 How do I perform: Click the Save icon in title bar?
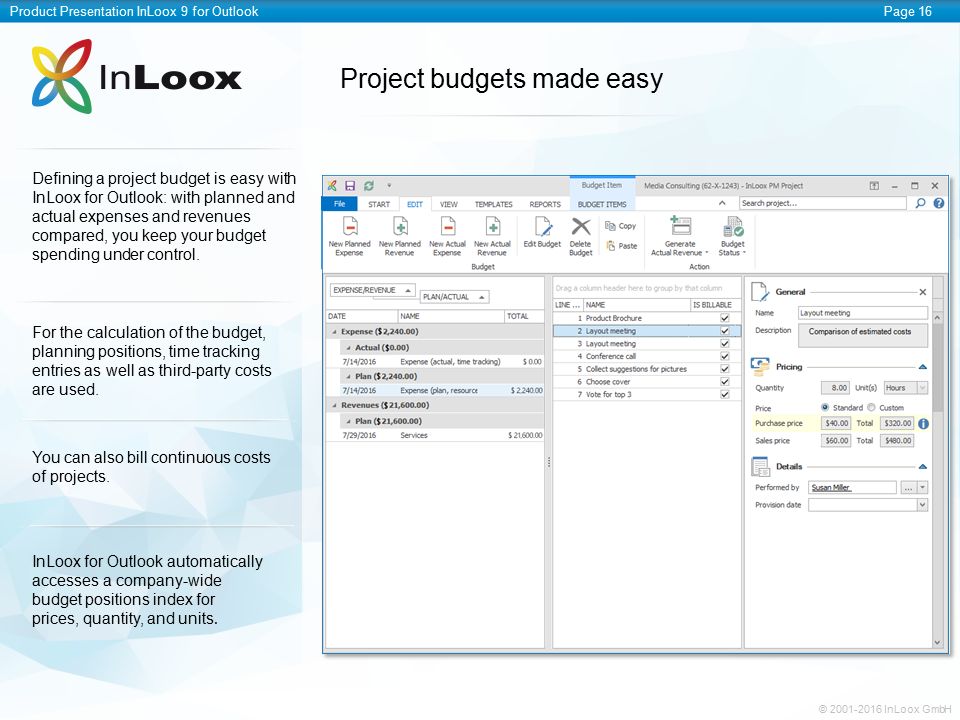pyautogui.click(x=350, y=186)
